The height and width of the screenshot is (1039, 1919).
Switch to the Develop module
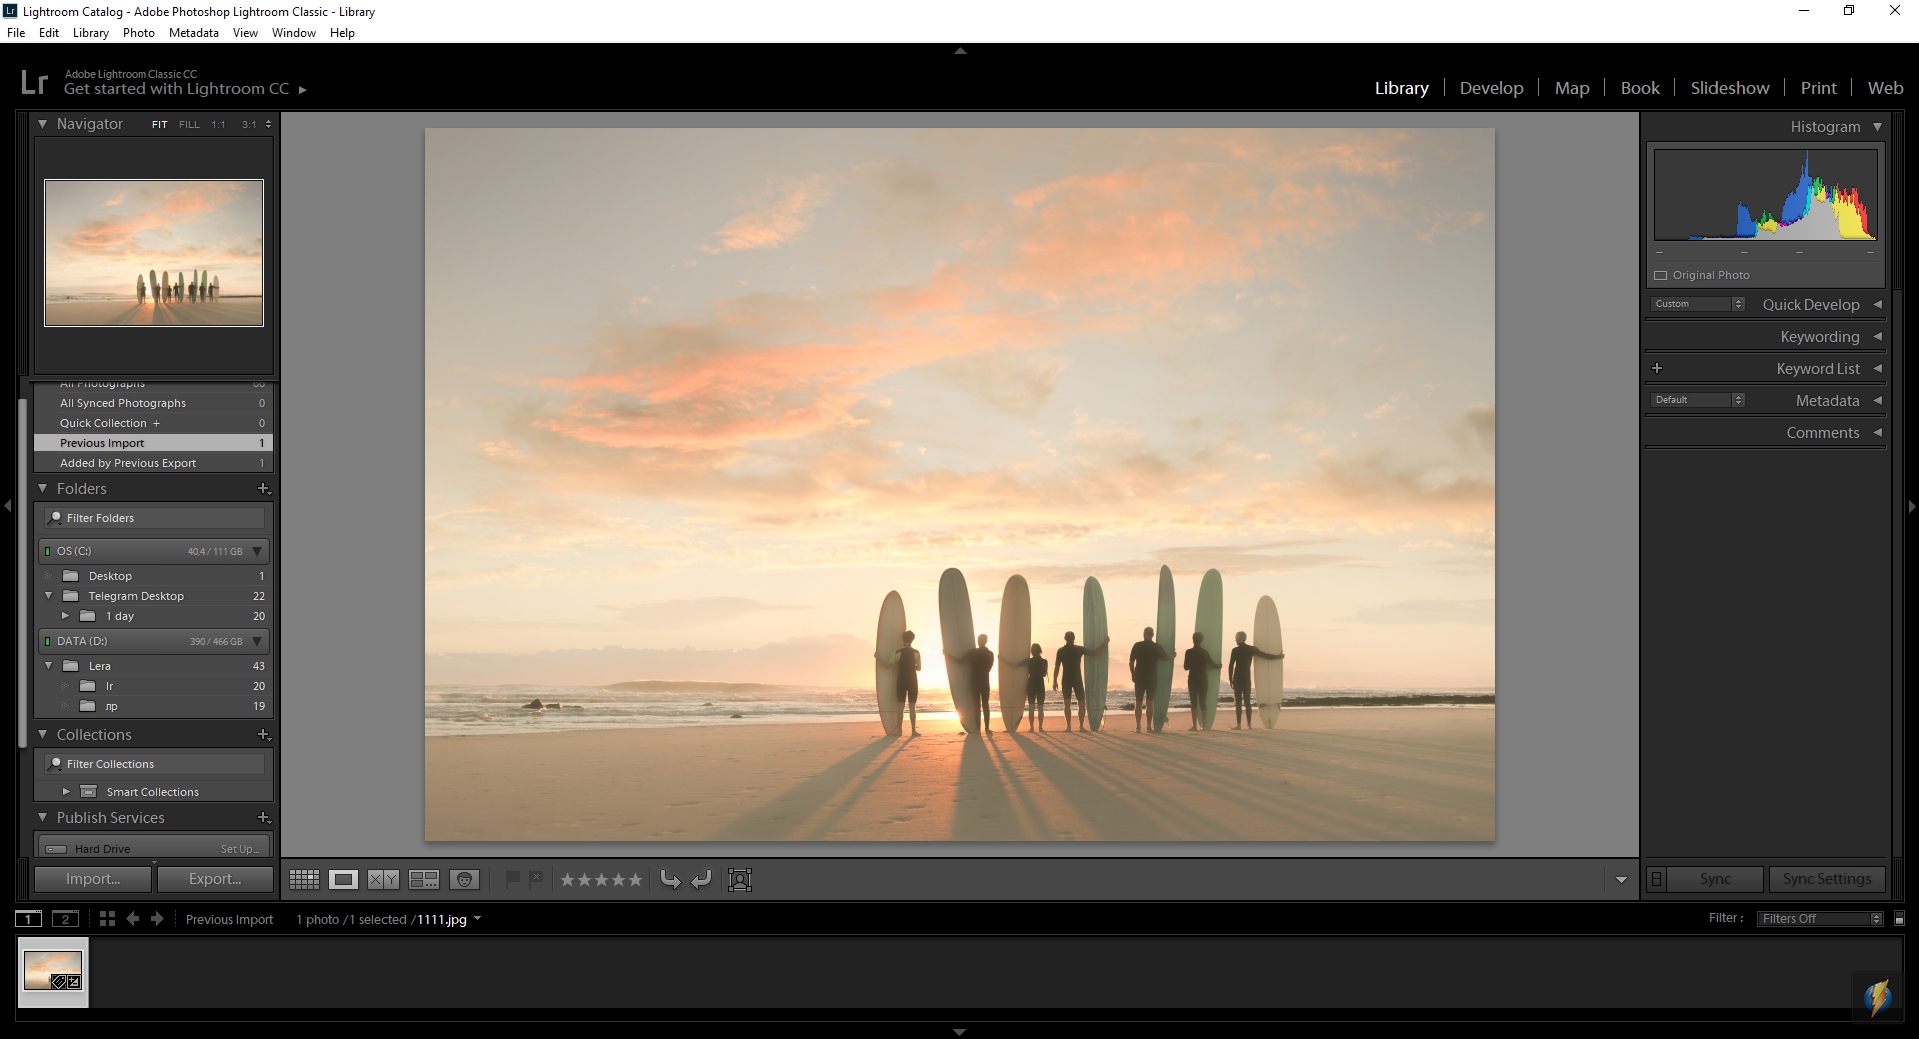(1491, 88)
